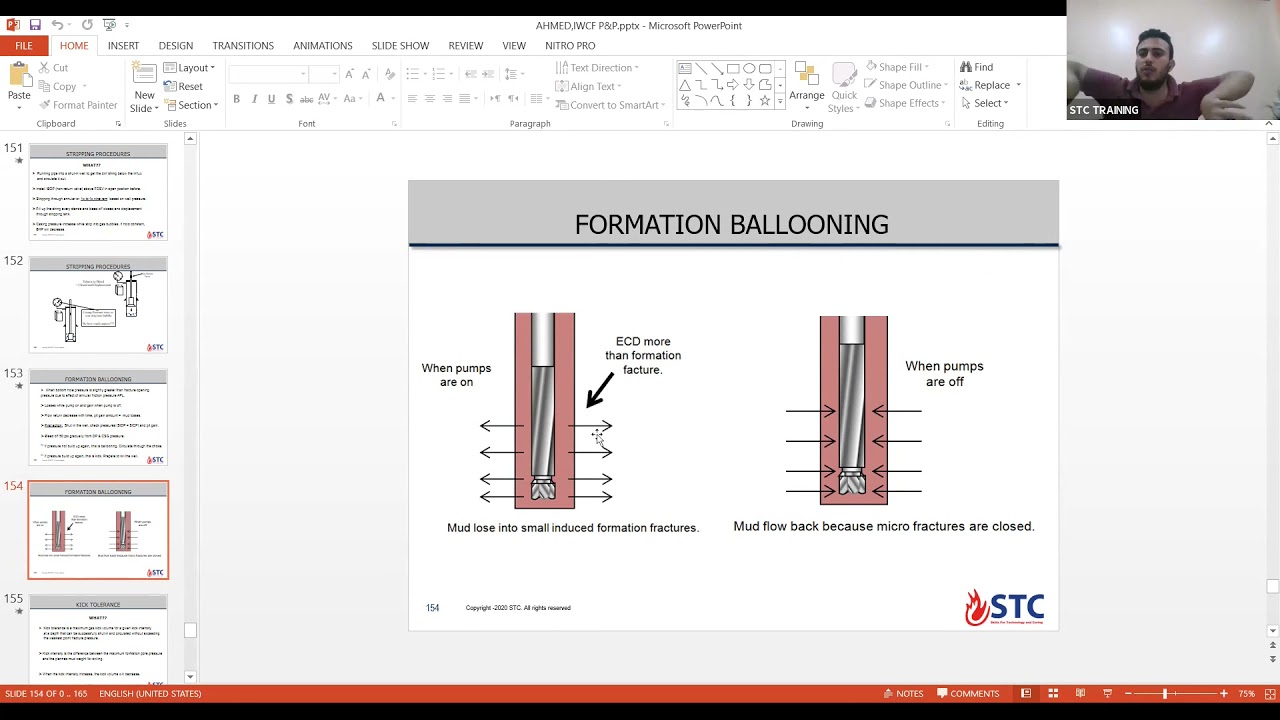Undo the last action
Image resolution: width=1280 pixels, height=720 pixels.
click(57, 25)
